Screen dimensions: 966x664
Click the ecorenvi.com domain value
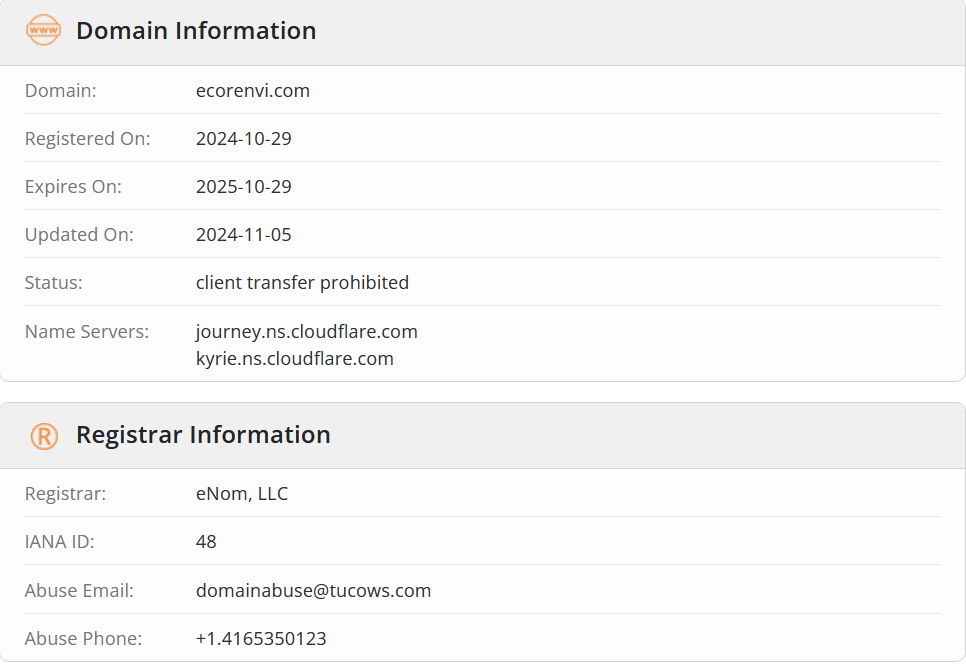click(x=253, y=91)
